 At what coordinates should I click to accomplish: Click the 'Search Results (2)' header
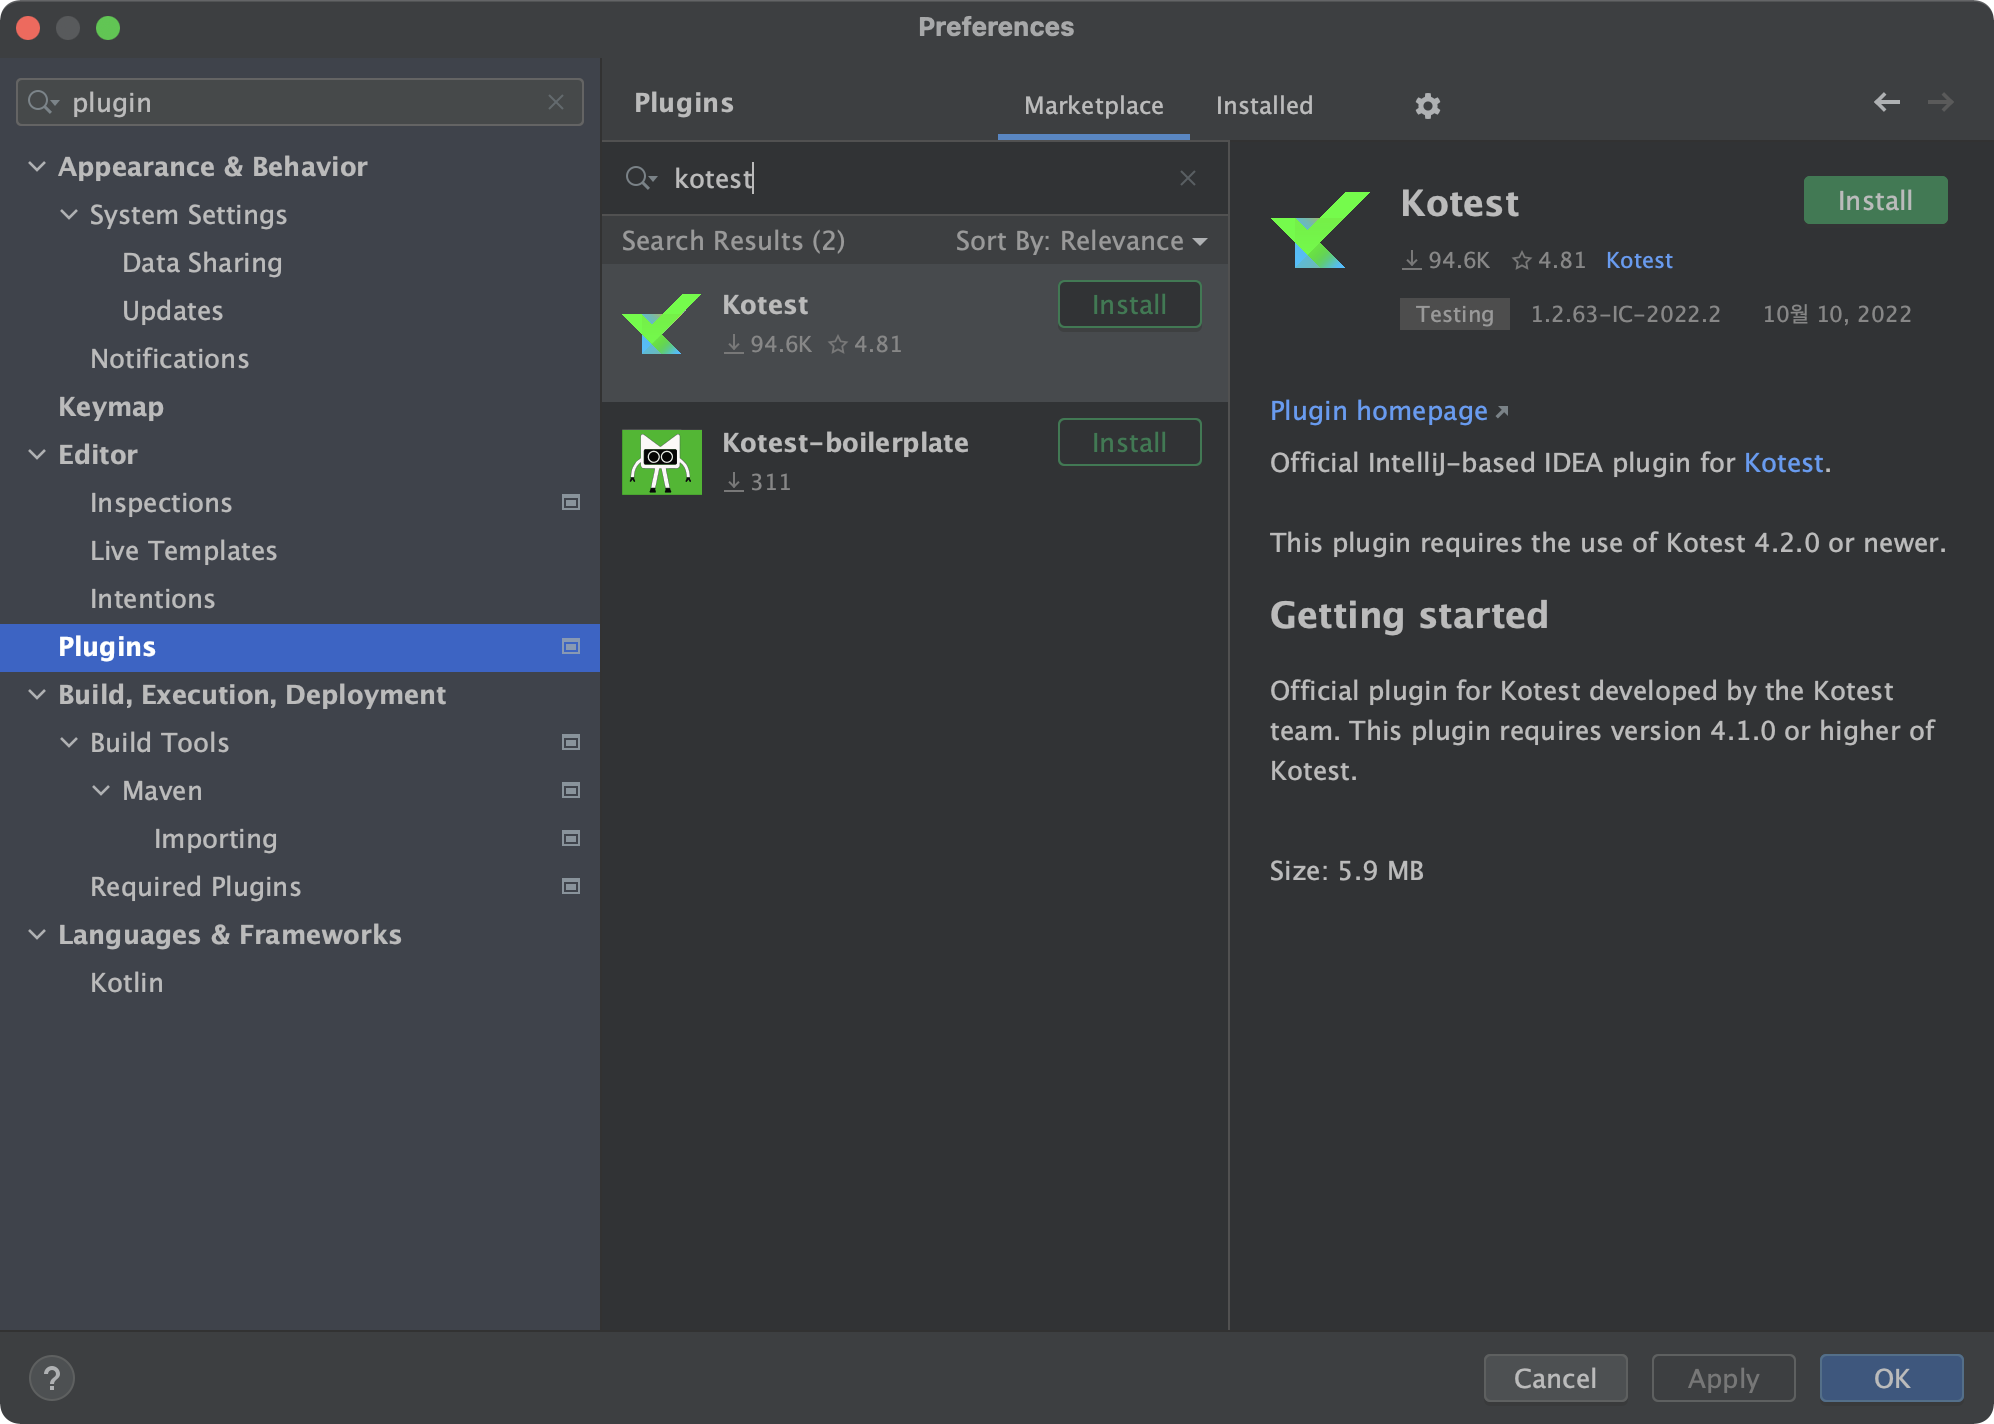click(x=733, y=241)
